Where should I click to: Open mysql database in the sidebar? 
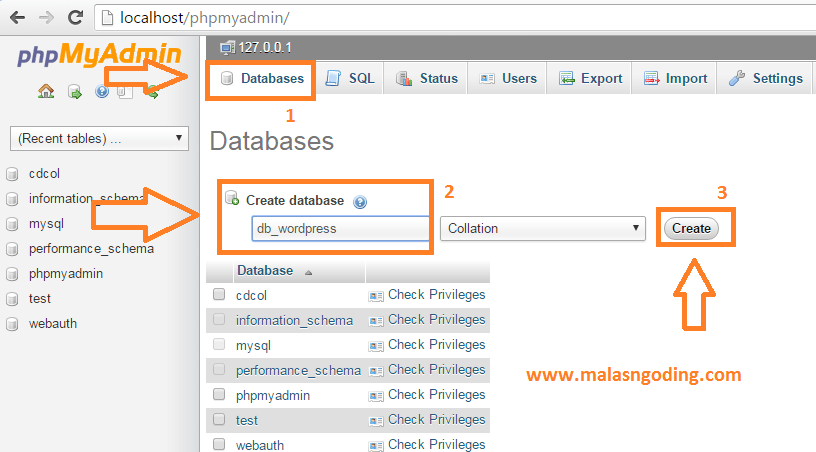46,224
